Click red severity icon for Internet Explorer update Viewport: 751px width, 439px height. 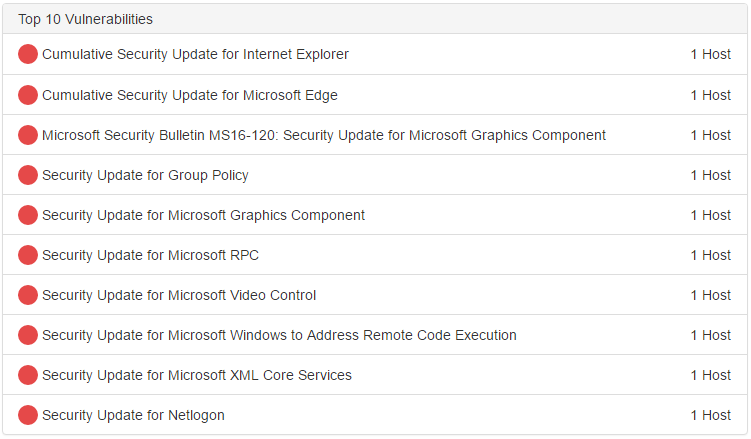(28, 54)
